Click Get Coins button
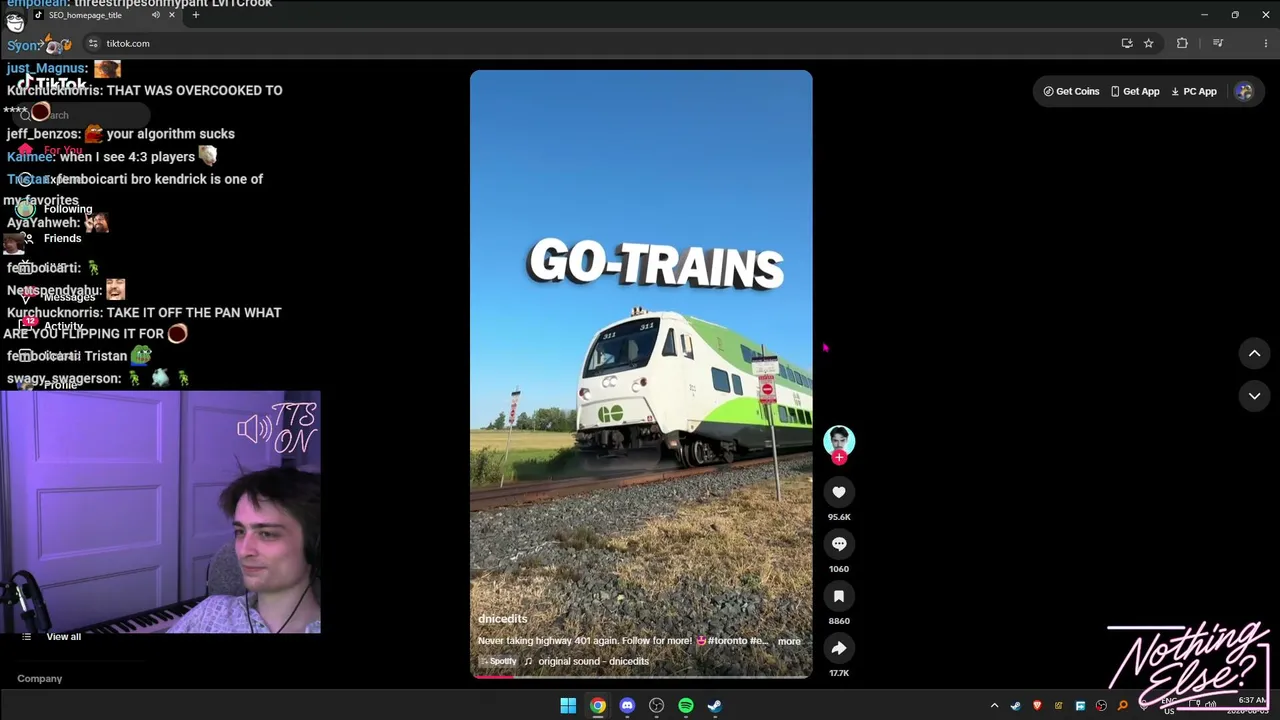 pyautogui.click(x=1071, y=91)
